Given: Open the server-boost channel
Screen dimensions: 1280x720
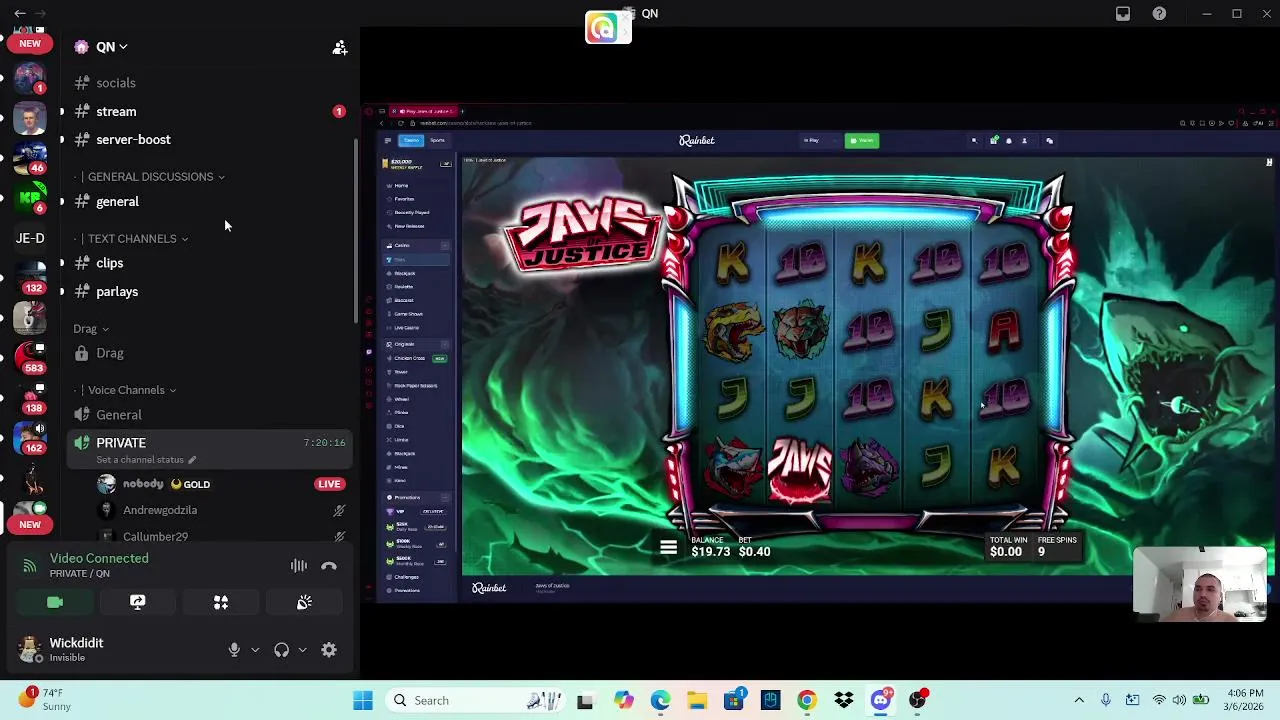Looking at the screenshot, I should (208, 139).
